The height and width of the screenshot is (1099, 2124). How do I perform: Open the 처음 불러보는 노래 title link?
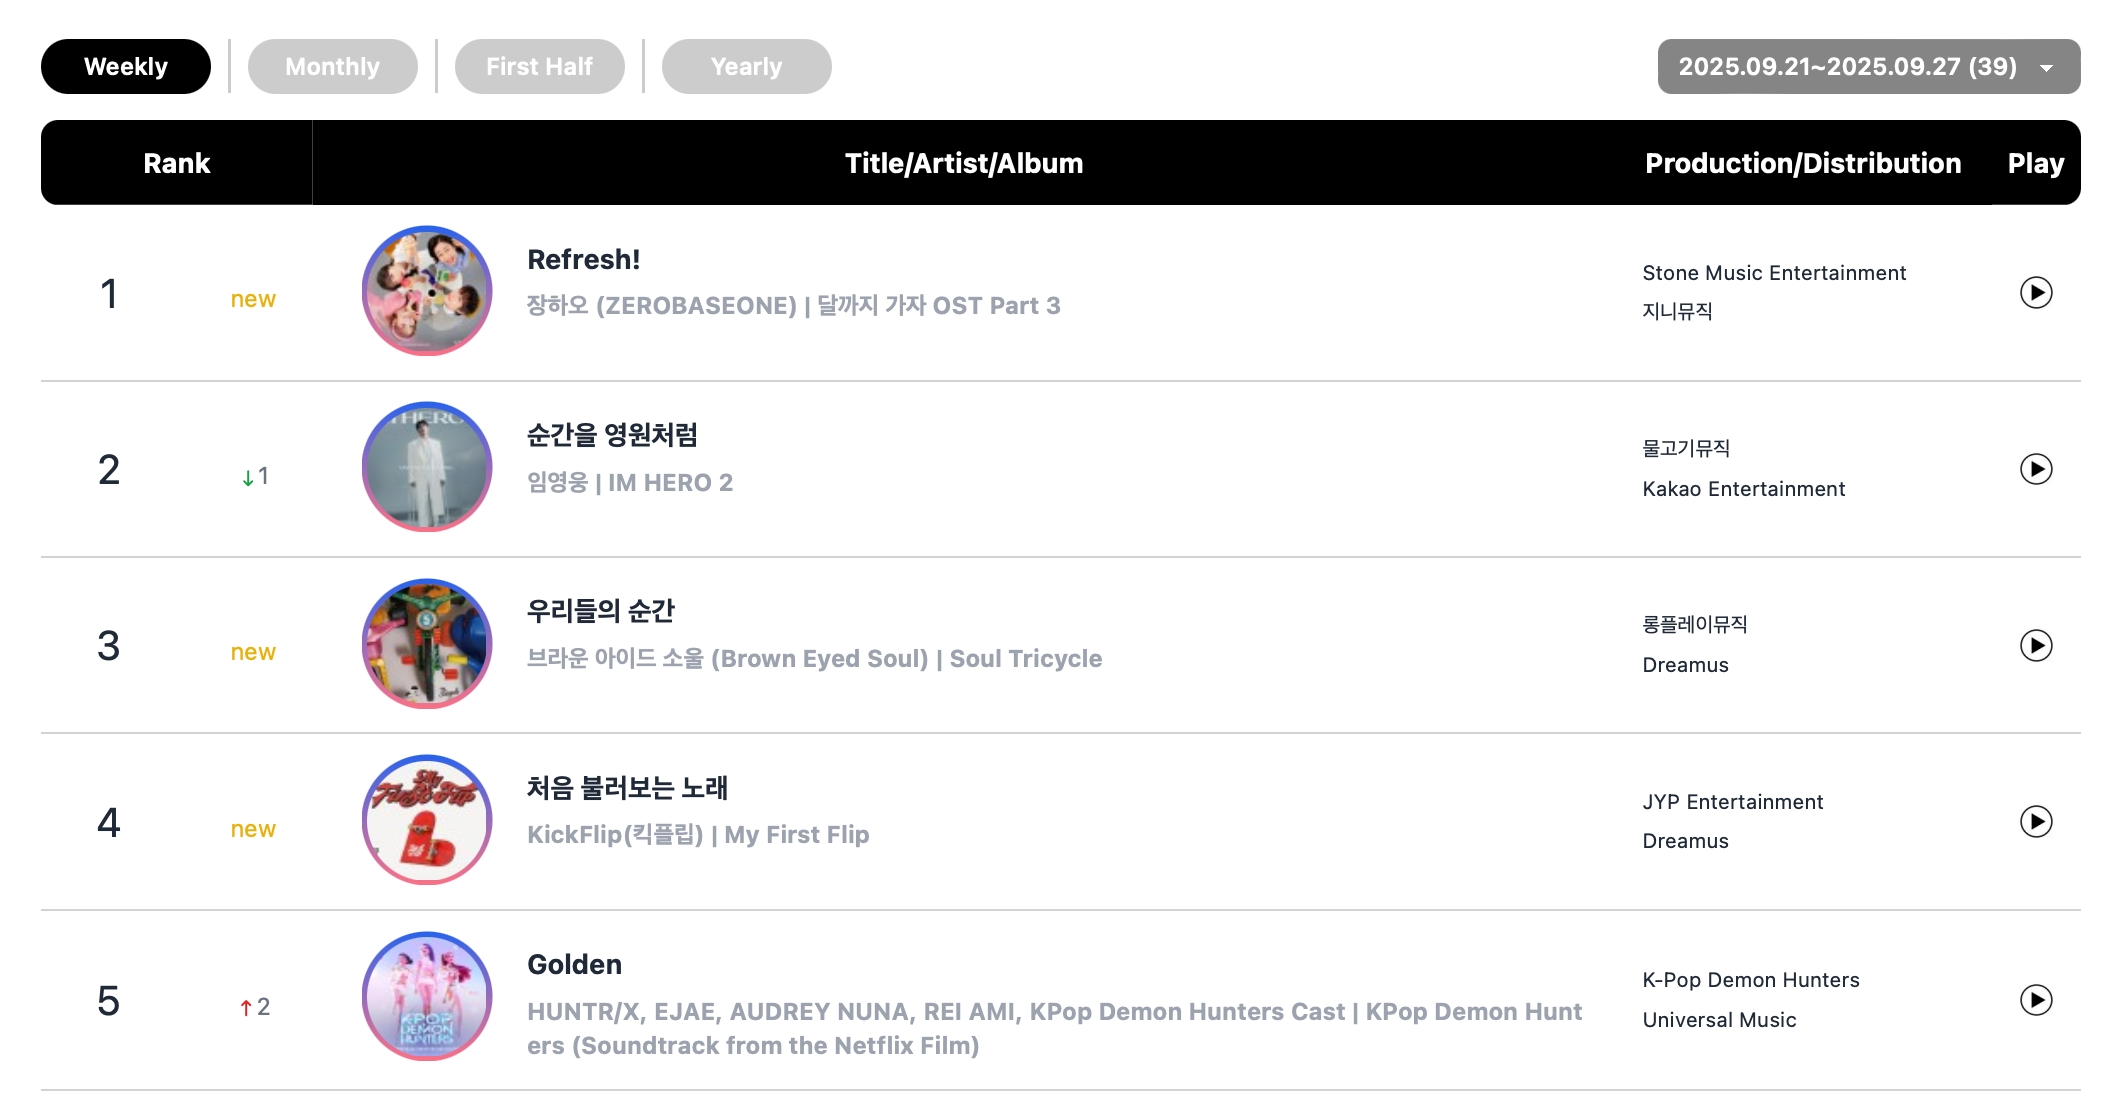627,788
